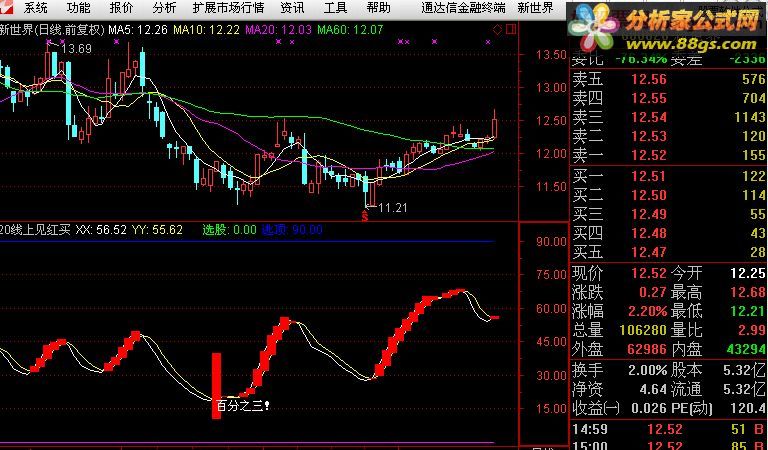Open the 帮助 menu
The height and width of the screenshot is (450, 768).
[x=379, y=7]
